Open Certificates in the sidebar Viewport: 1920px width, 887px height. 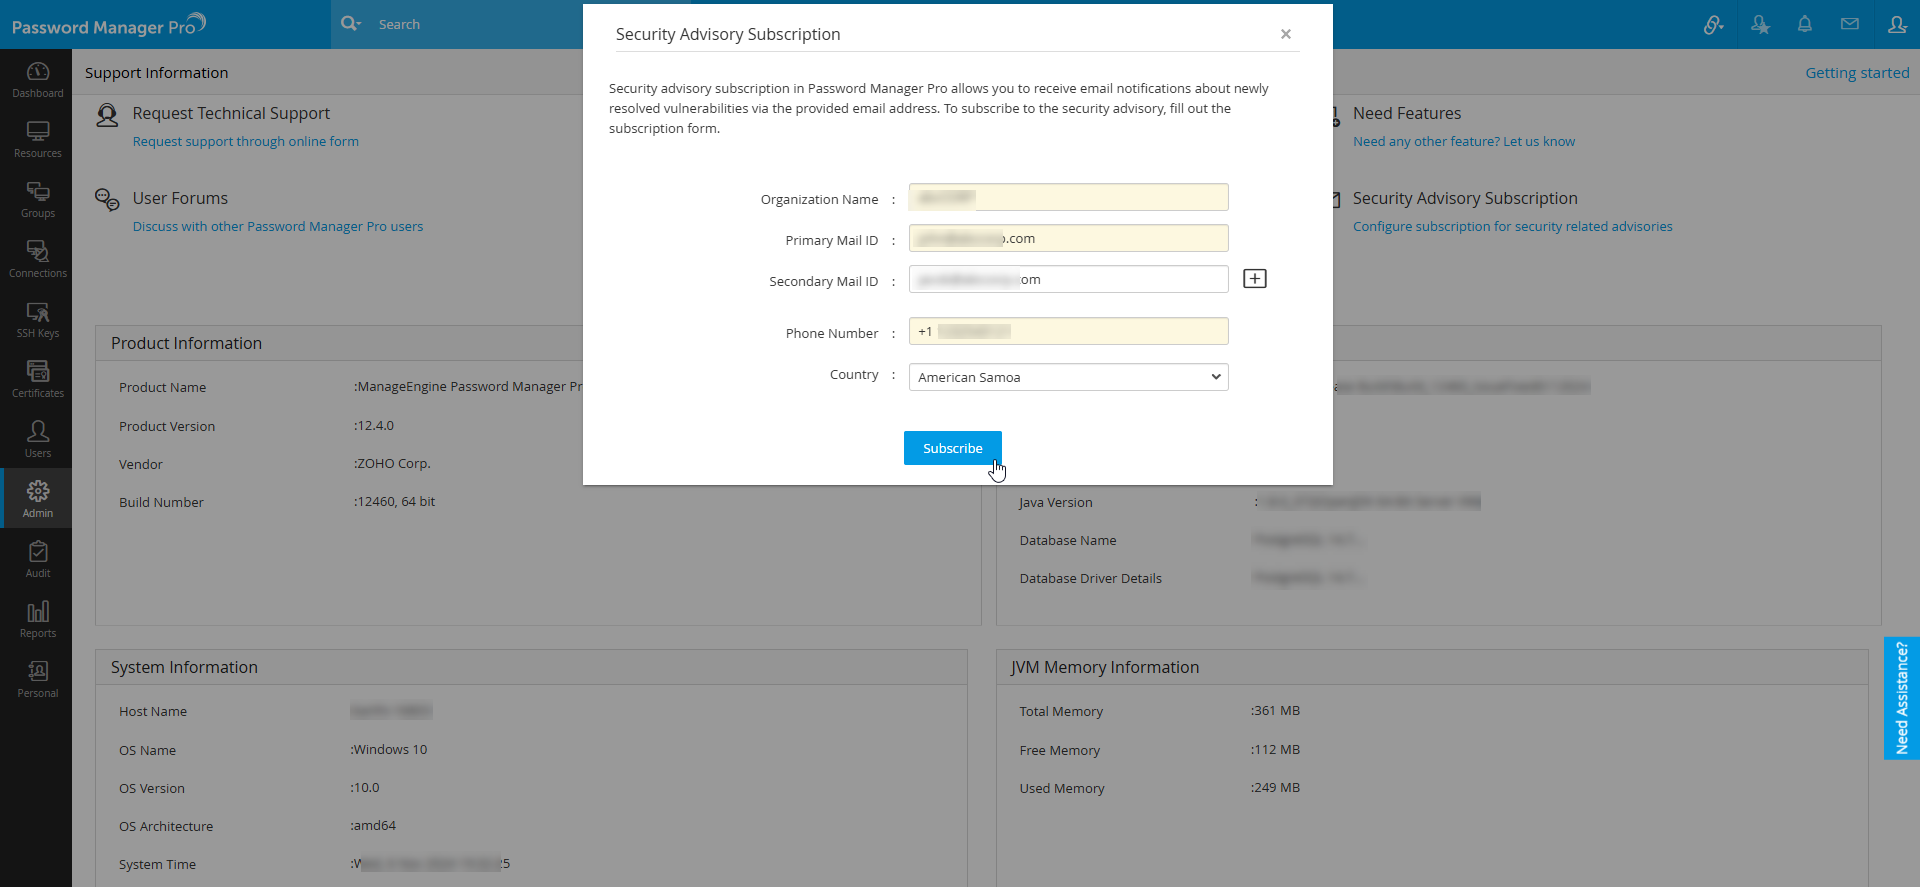coord(37,379)
